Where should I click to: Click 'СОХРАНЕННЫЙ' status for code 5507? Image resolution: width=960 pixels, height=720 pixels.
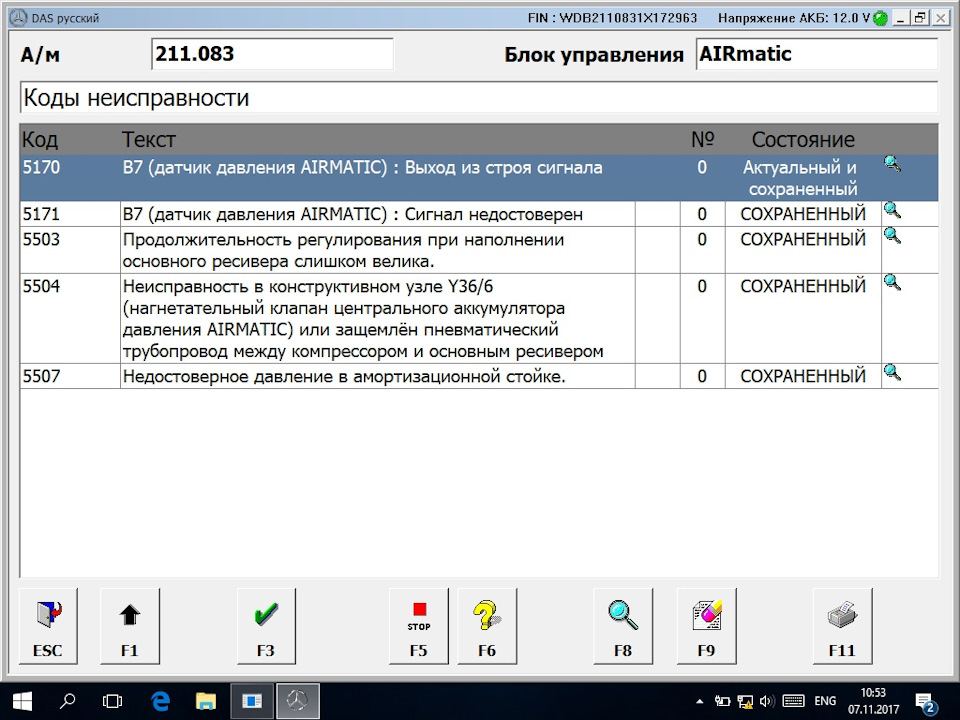pos(803,376)
